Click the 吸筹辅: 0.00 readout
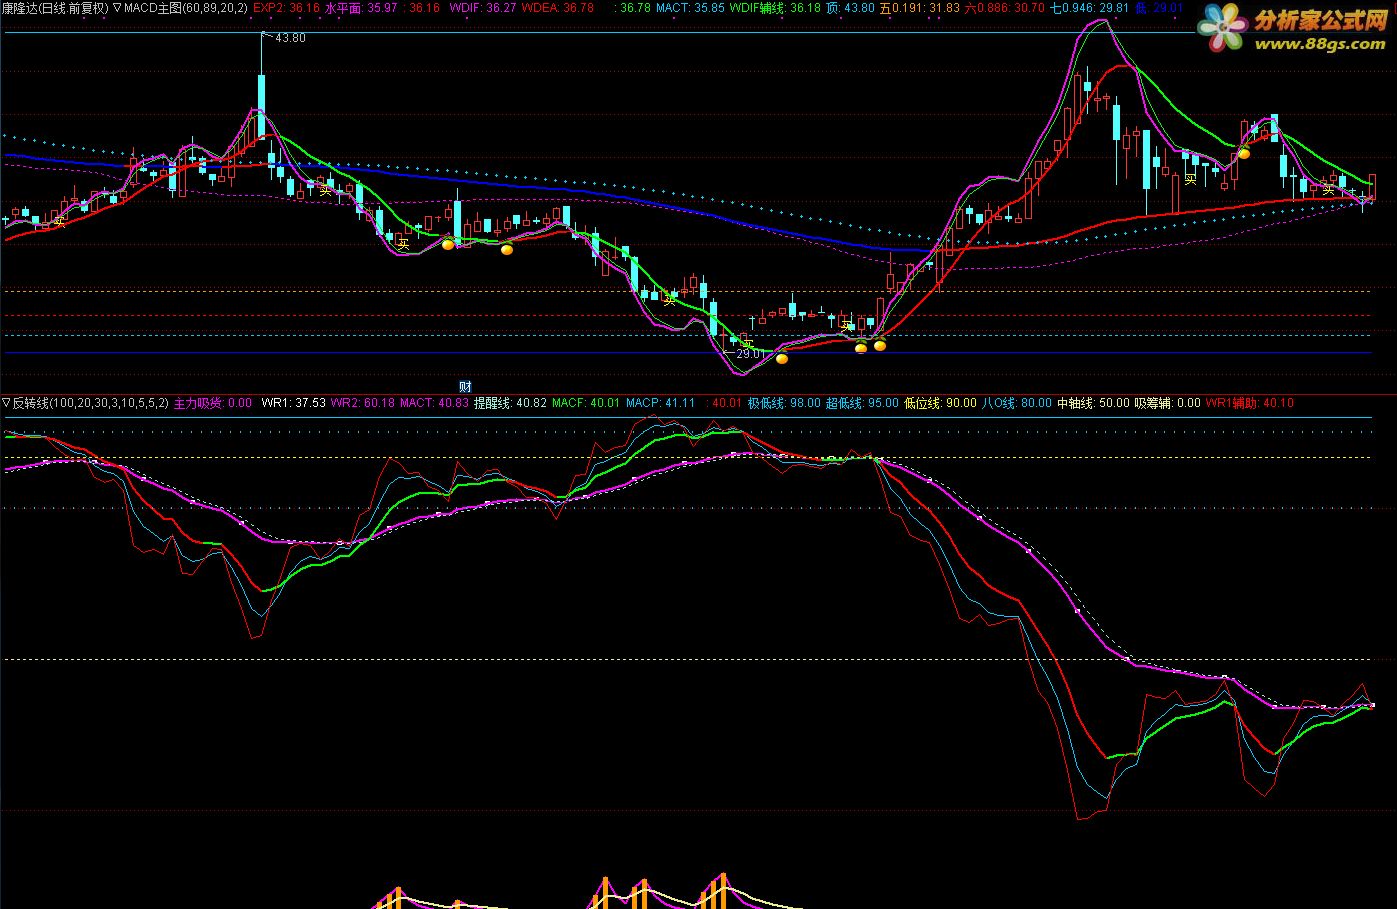The width and height of the screenshot is (1397, 909). (x=1167, y=403)
